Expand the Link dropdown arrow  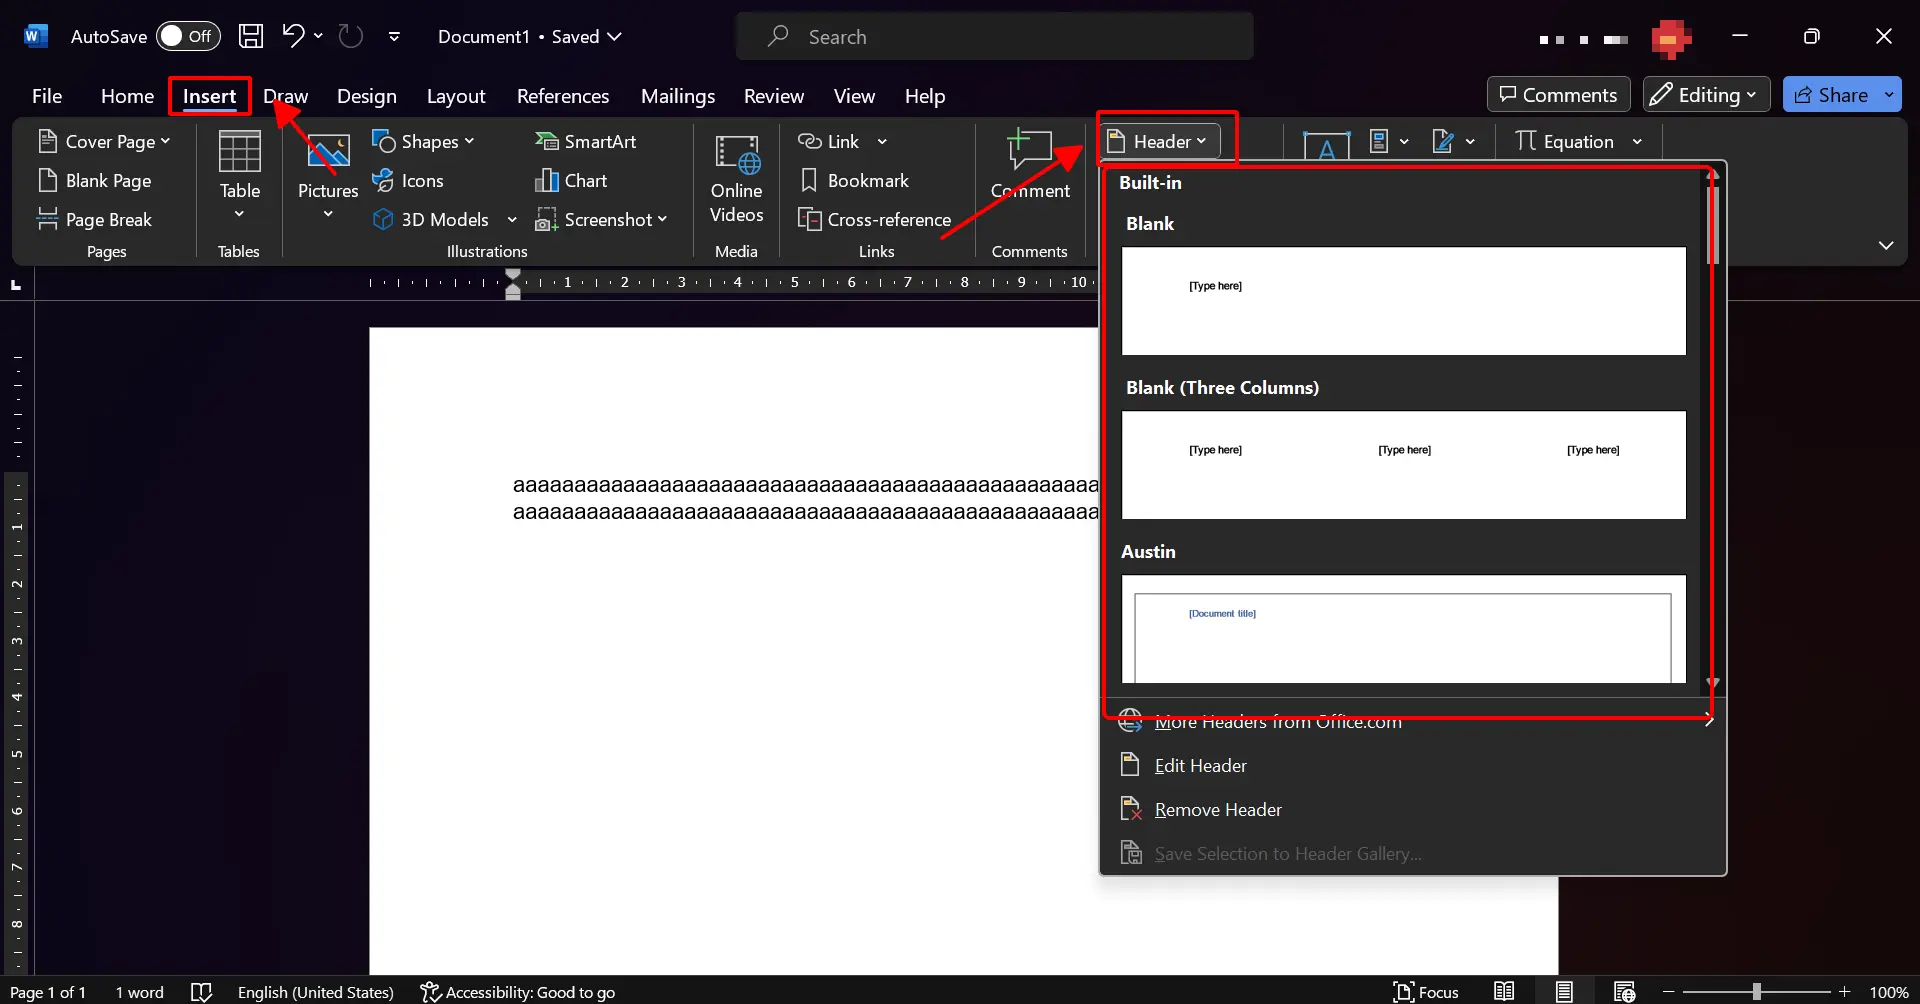(x=882, y=141)
